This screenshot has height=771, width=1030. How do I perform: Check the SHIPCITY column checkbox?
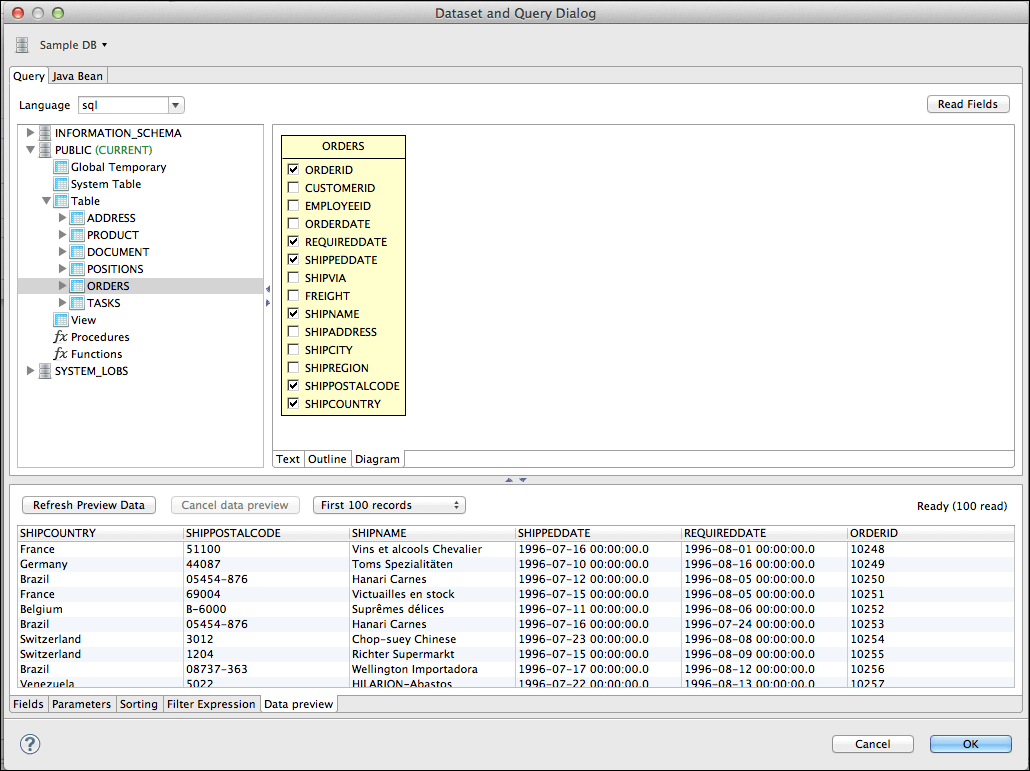click(294, 349)
